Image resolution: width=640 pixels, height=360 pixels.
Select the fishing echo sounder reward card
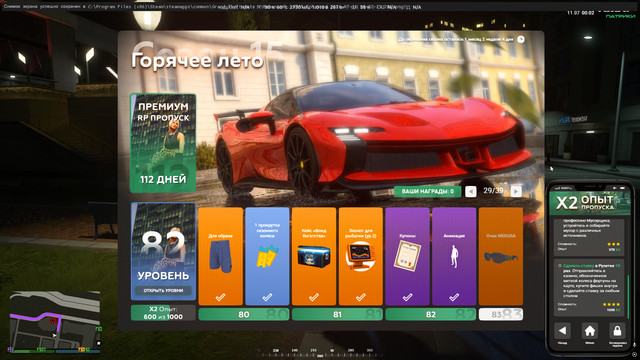click(x=360, y=256)
